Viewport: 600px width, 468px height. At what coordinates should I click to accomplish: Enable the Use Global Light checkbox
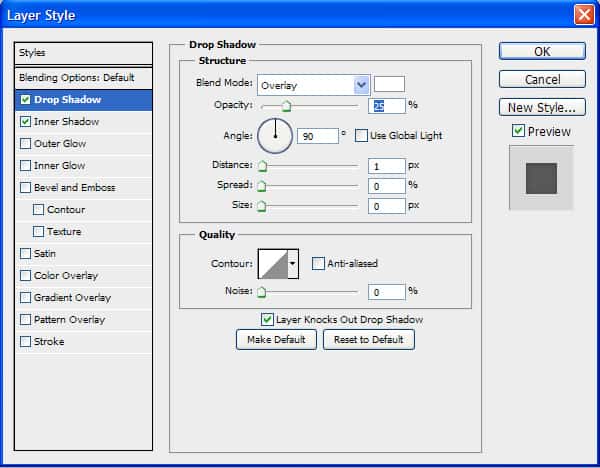pyautogui.click(x=361, y=135)
